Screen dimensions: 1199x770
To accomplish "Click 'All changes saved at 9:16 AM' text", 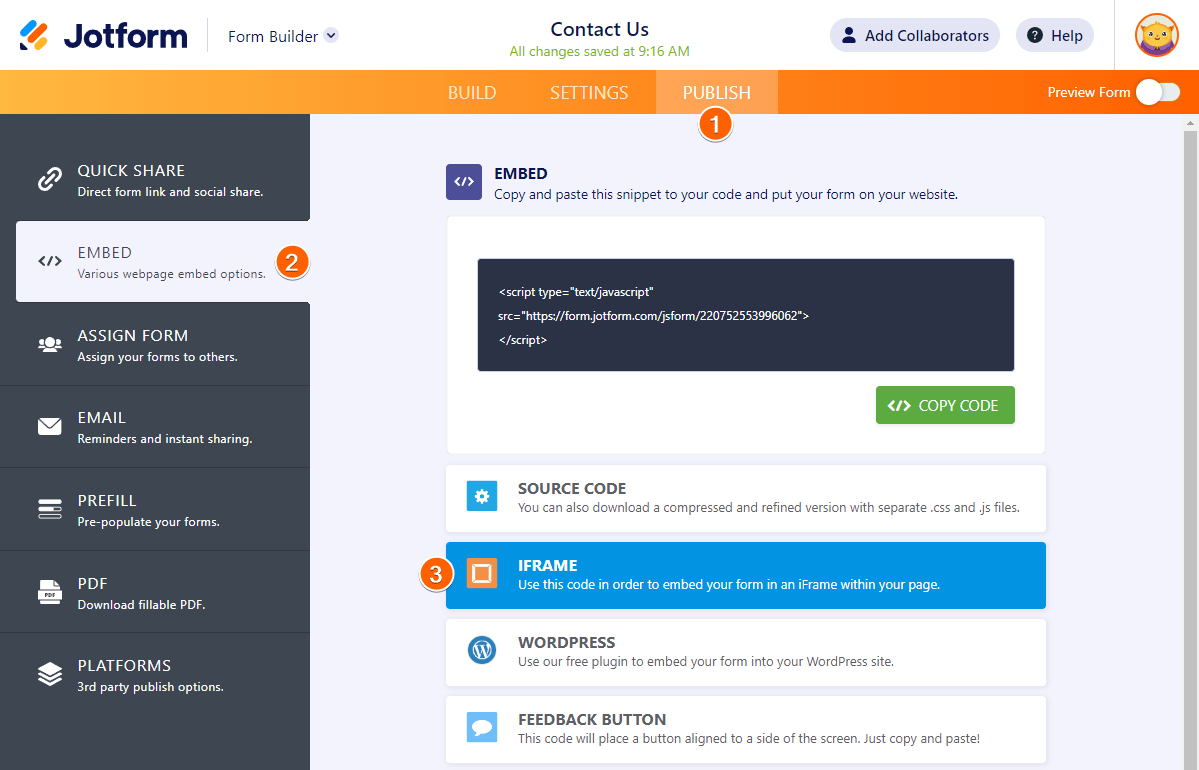I will coord(600,51).
